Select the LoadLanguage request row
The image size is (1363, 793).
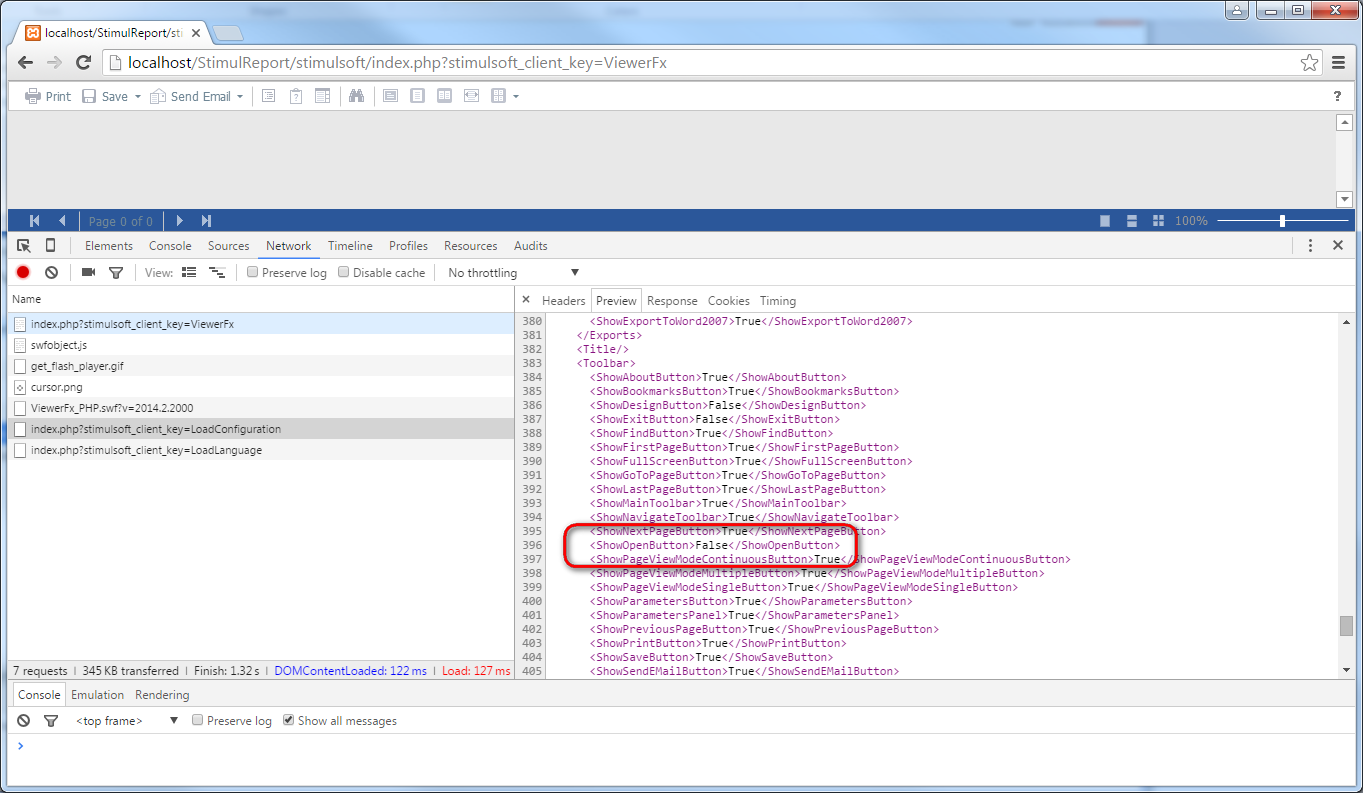coord(260,450)
